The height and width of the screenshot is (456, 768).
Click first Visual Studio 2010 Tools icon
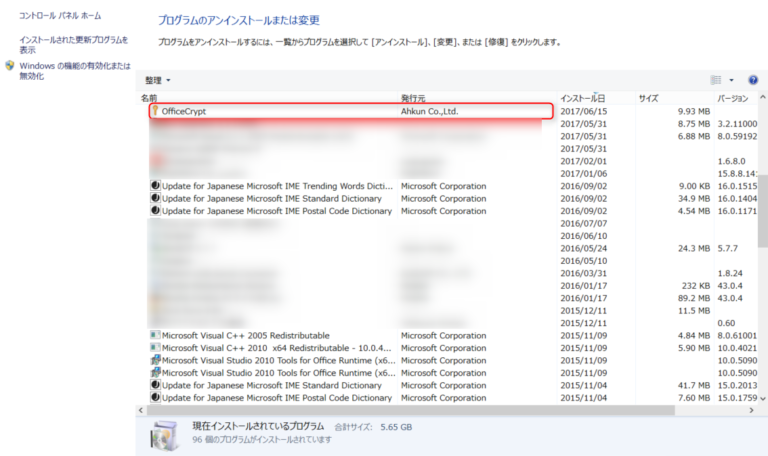(x=155, y=360)
